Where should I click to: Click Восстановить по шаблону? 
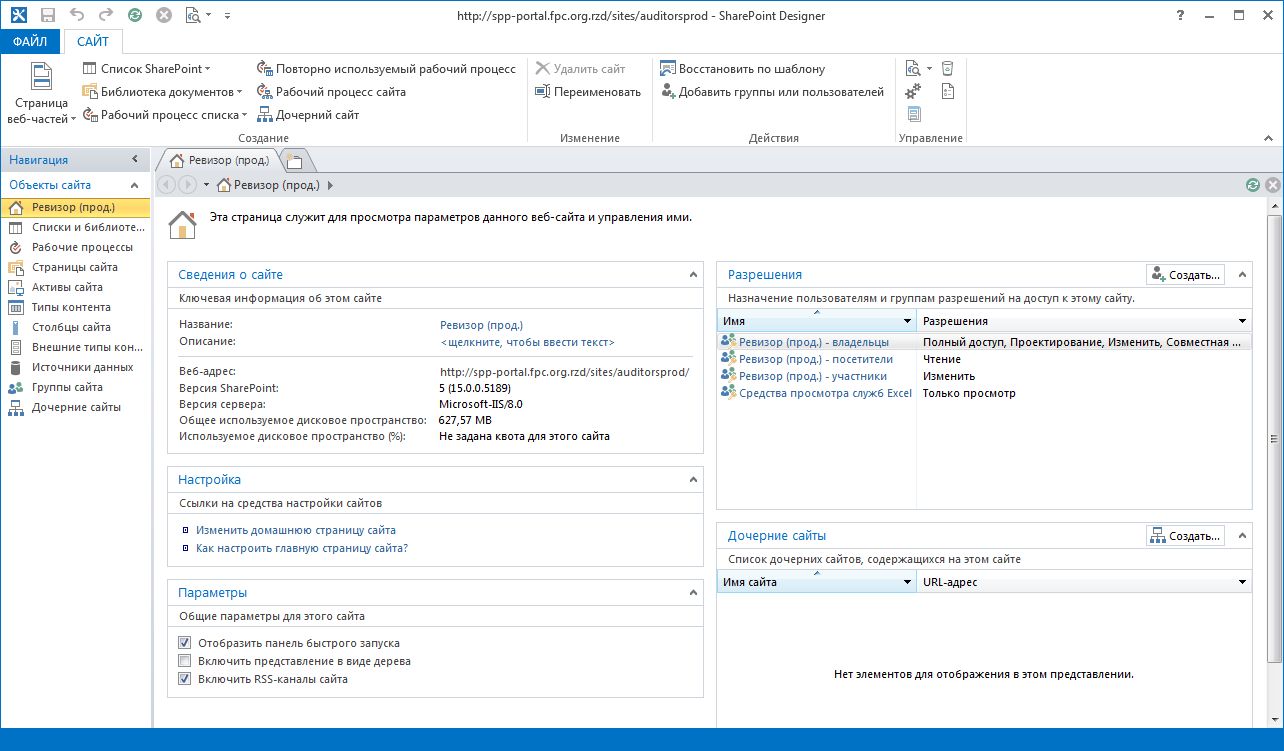coord(743,69)
